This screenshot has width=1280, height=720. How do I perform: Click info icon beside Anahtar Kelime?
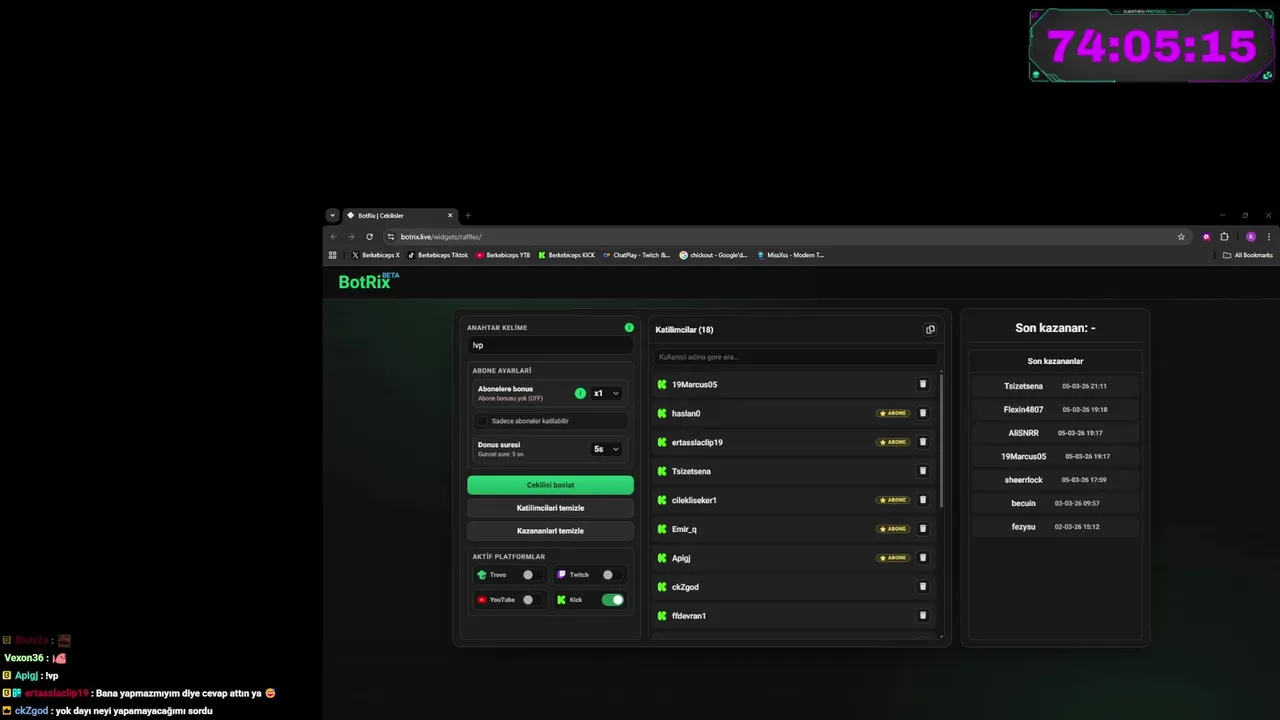pyautogui.click(x=629, y=327)
